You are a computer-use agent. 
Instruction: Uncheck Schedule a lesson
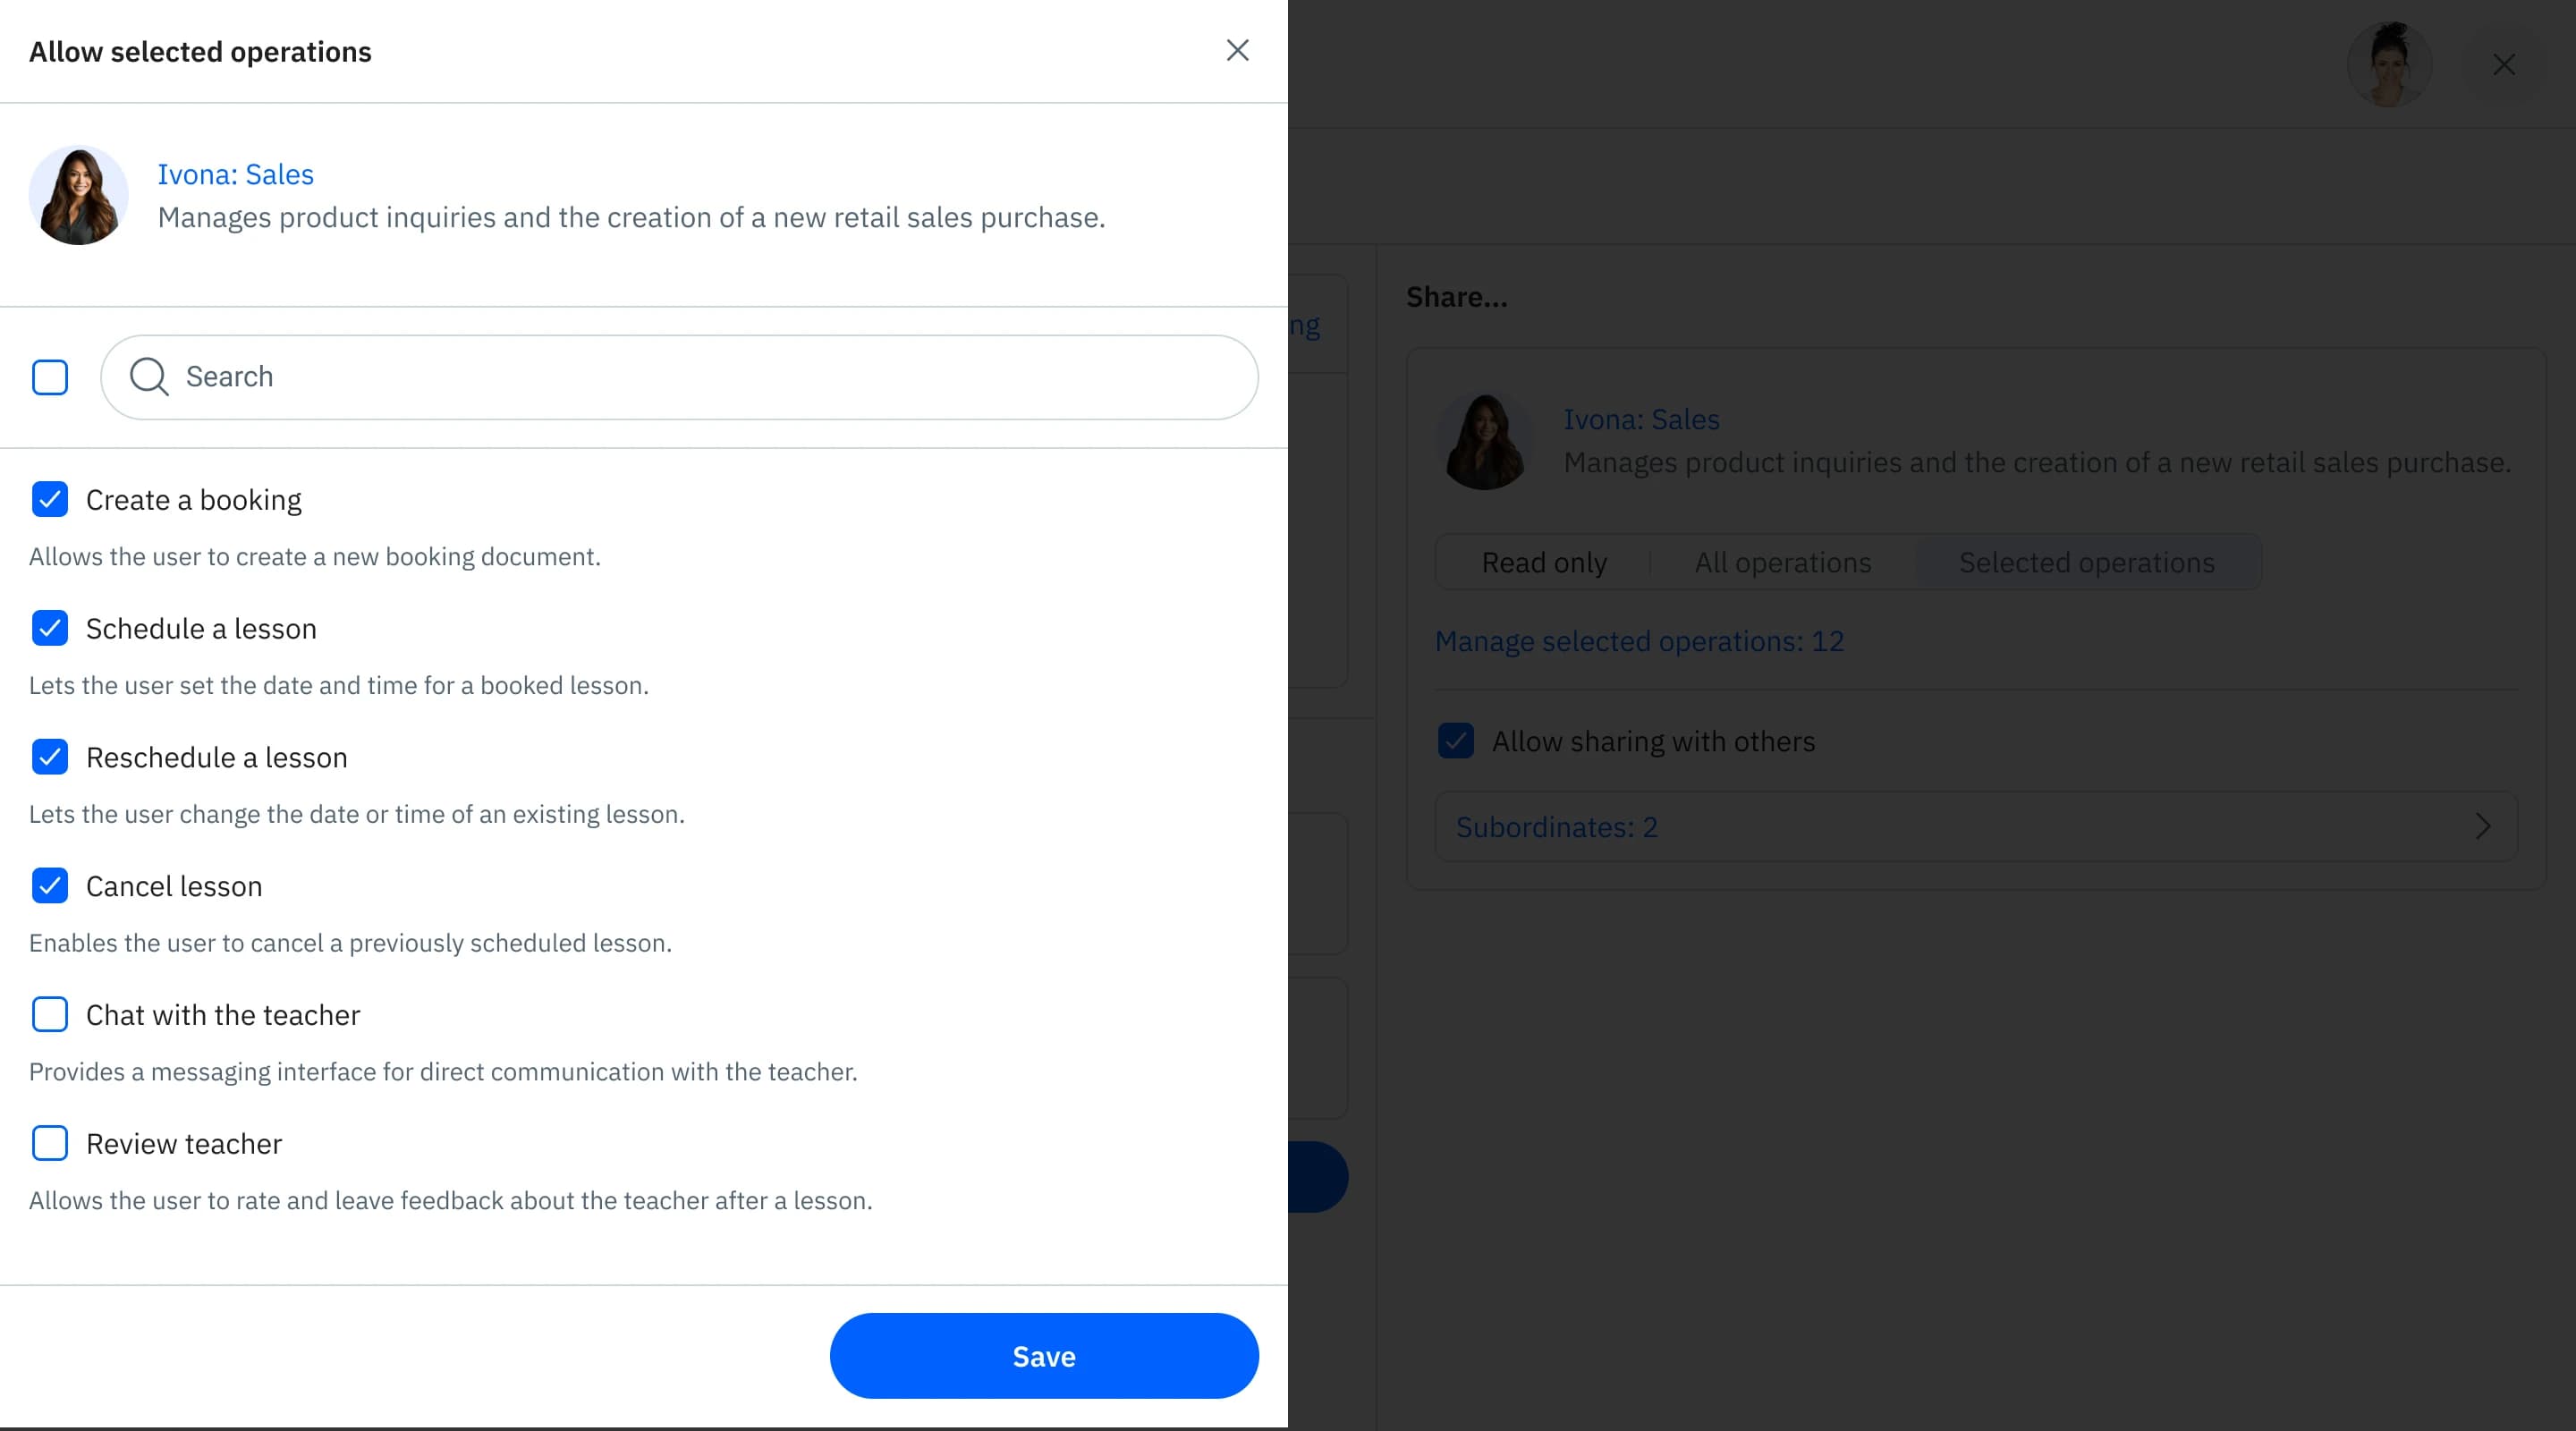pyautogui.click(x=50, y=628)
